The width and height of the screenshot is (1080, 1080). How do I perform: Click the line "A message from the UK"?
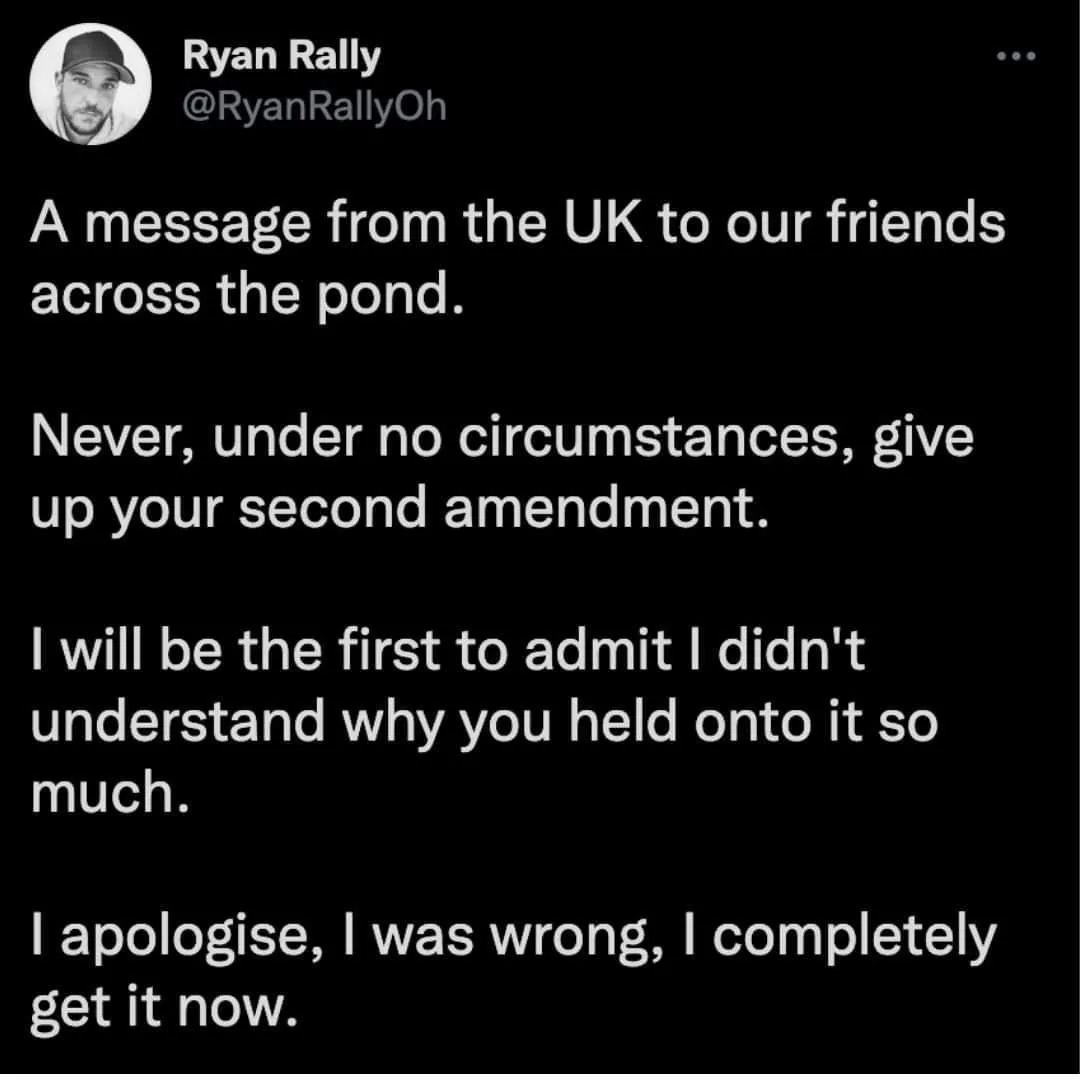pos(516,224)
